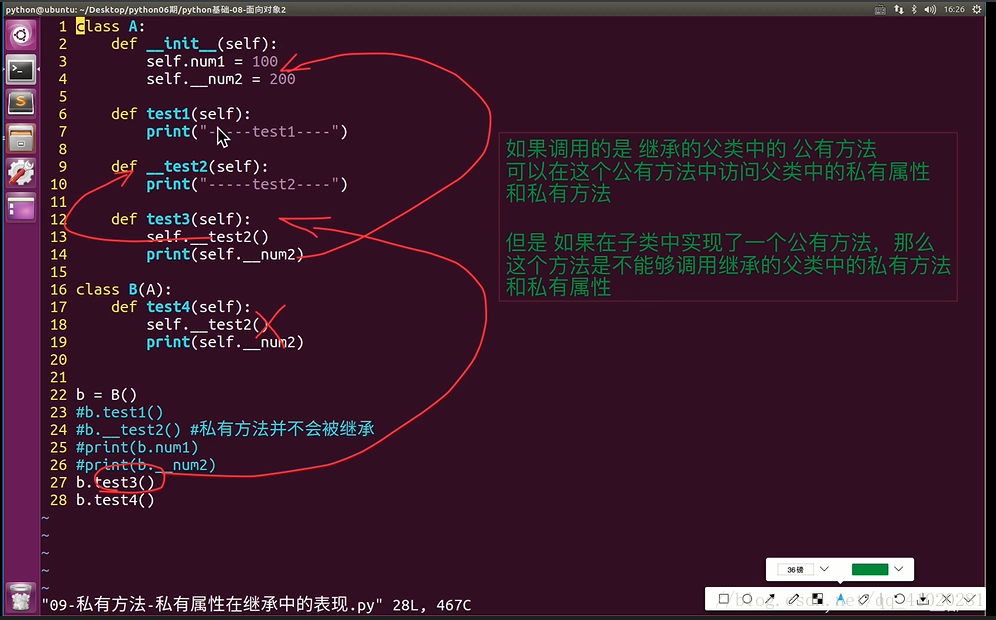Select the rectangle annotation tool
Image resolution: width=996 pixels, height=620 pixels.
[723, 598]
